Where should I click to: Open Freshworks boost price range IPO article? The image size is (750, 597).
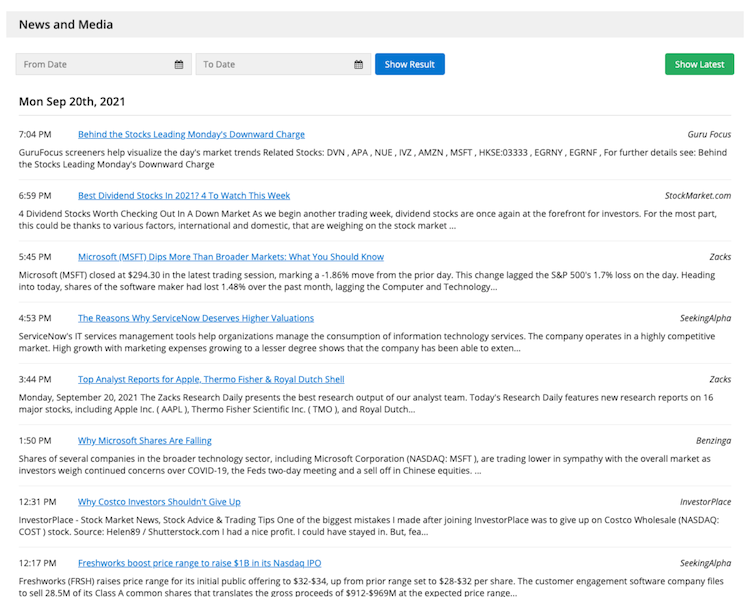pyautogui.click(x=200, y=563)
